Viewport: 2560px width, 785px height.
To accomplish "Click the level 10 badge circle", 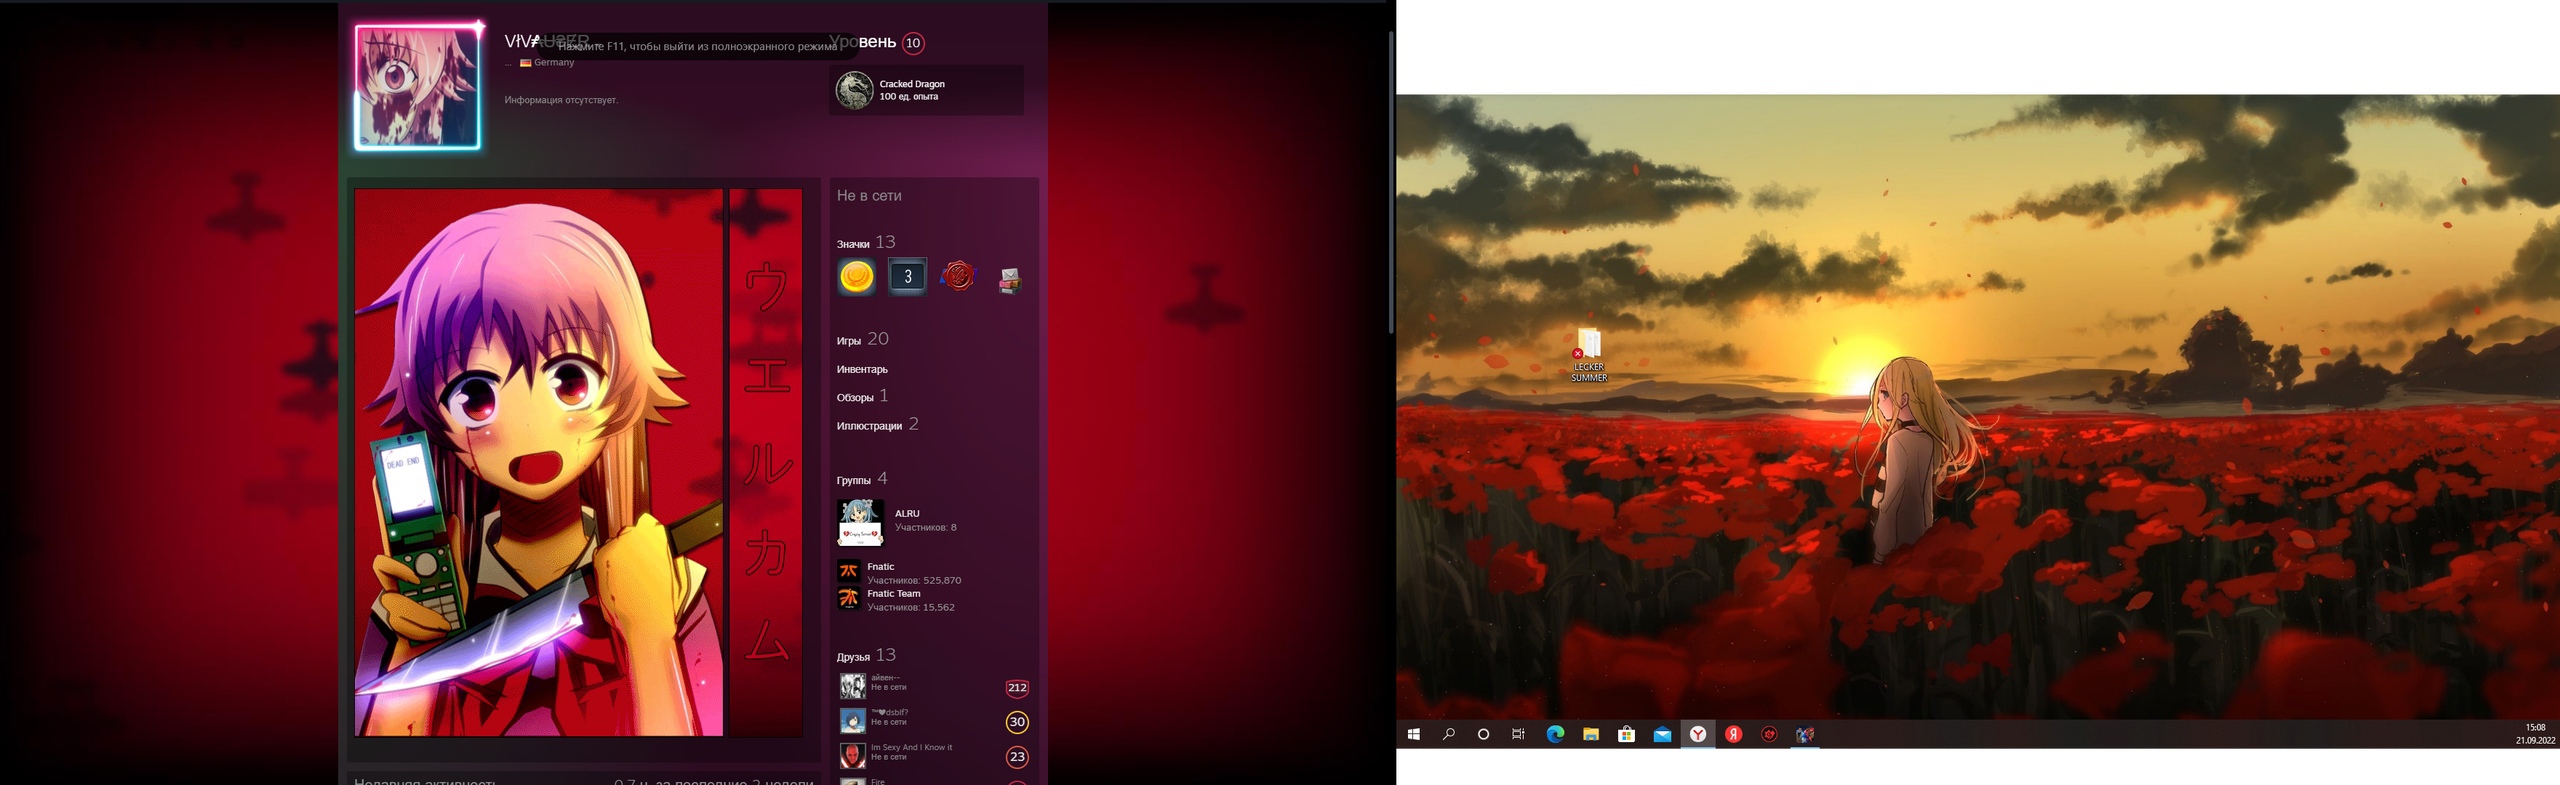I will point(912,43).
